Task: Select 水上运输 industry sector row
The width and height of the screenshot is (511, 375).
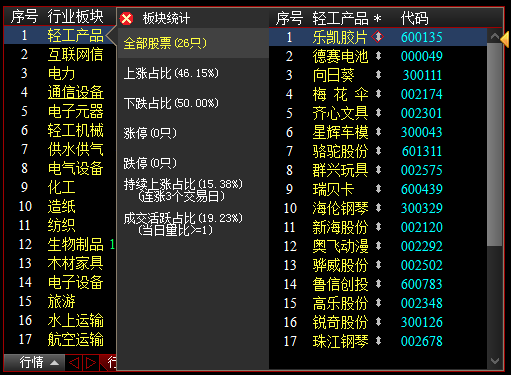Action: point(60,320)
